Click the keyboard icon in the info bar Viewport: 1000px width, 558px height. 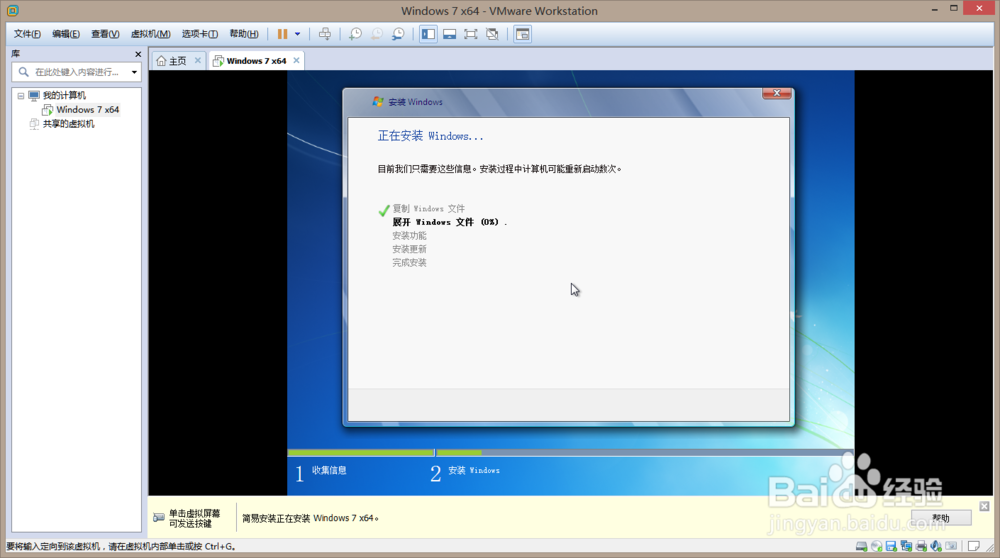point(159,517)
